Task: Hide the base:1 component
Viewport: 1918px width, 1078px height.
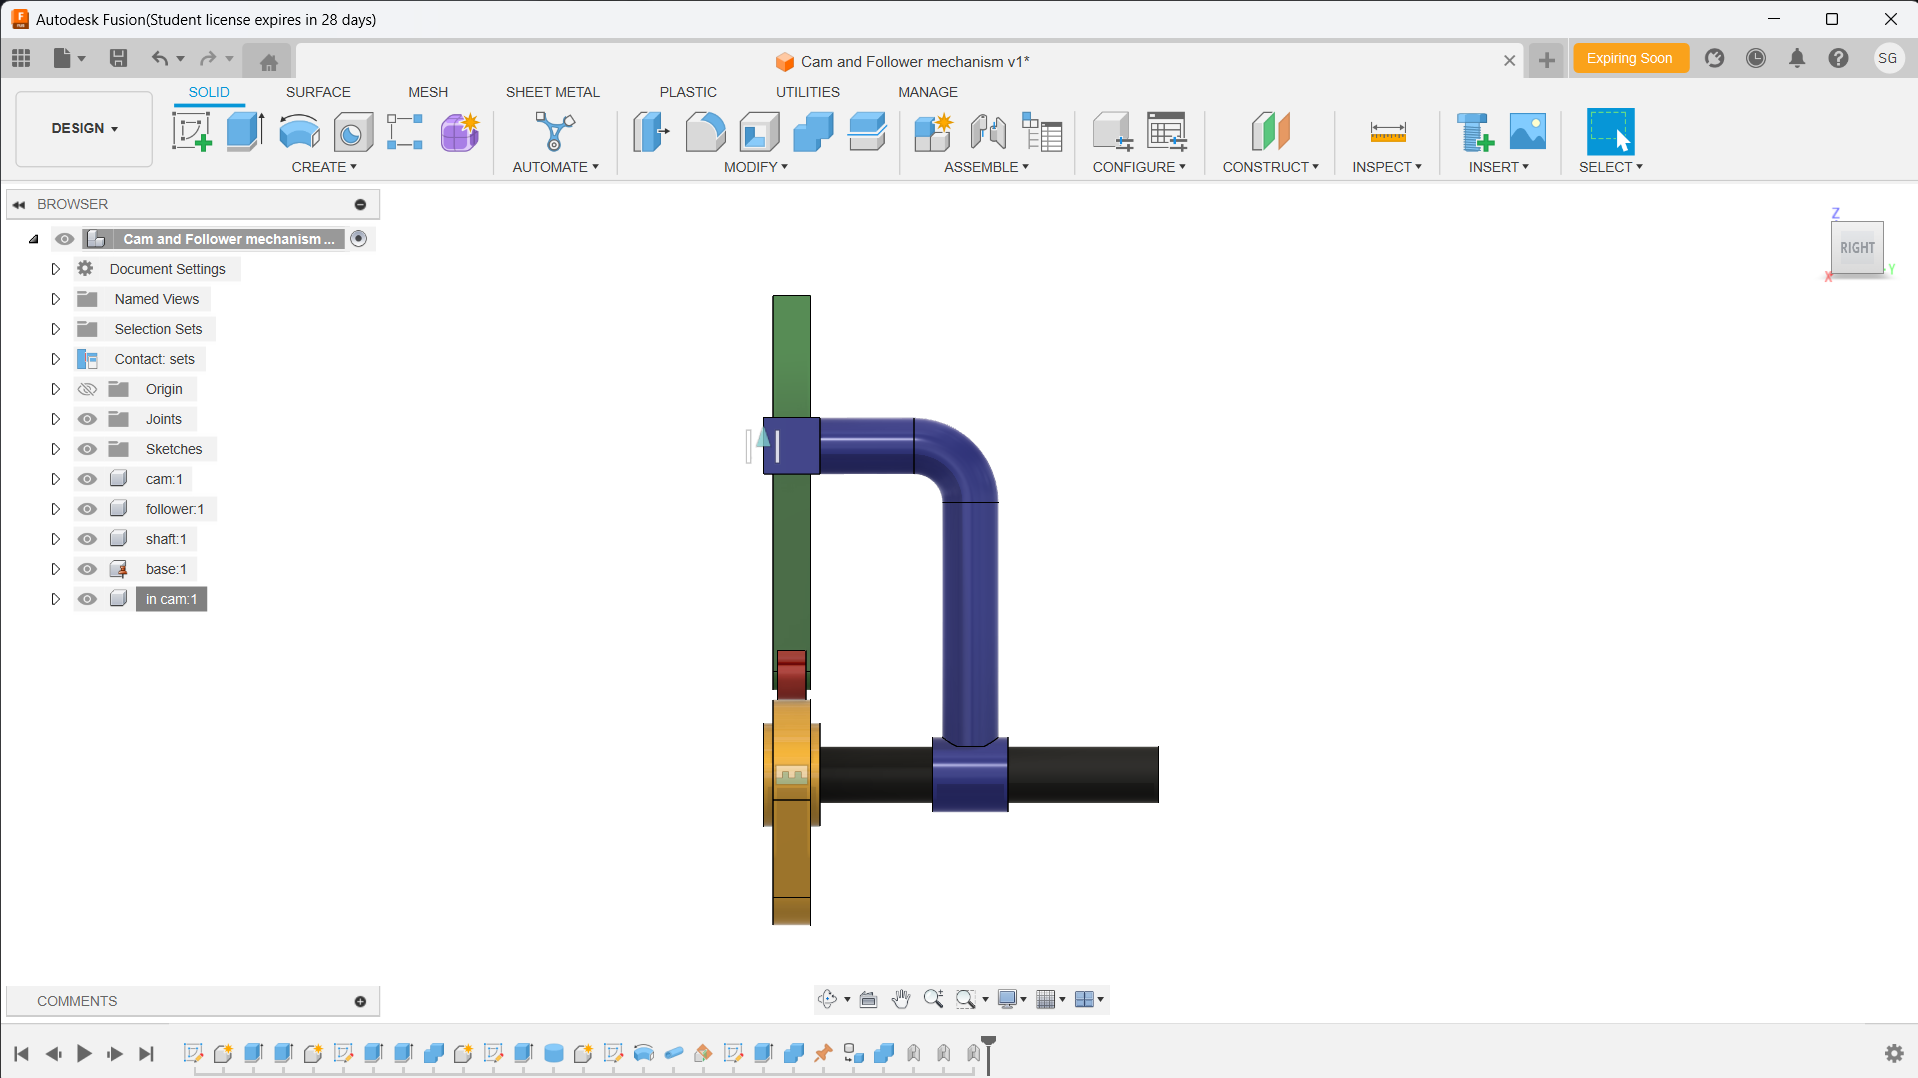Action: coord(87,569)
